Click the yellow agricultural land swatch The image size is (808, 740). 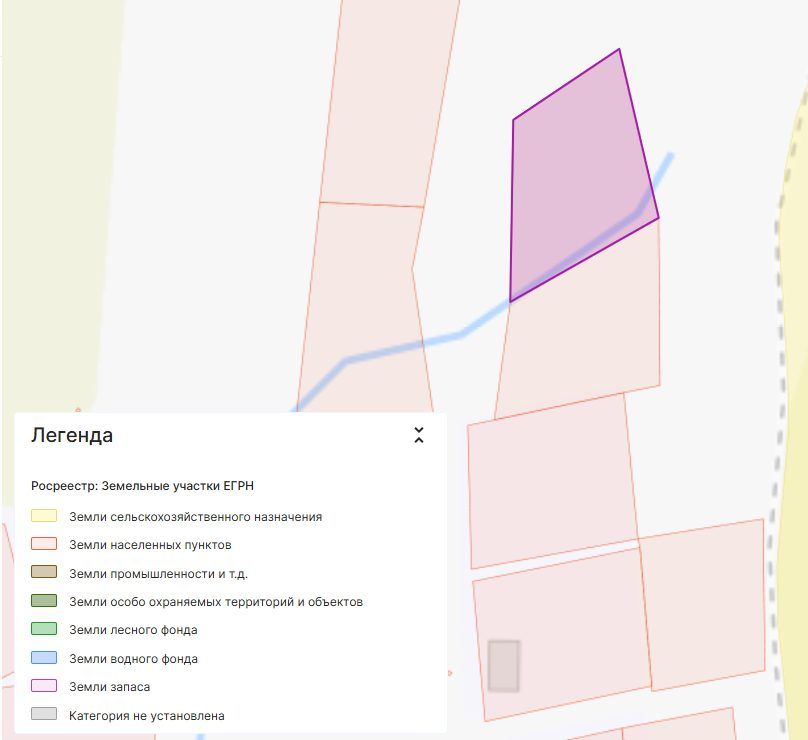pyautogui.click(x=44, y=516)
